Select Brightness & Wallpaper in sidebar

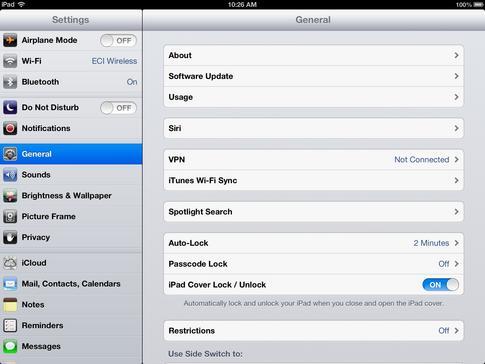(x=71, y=196)
